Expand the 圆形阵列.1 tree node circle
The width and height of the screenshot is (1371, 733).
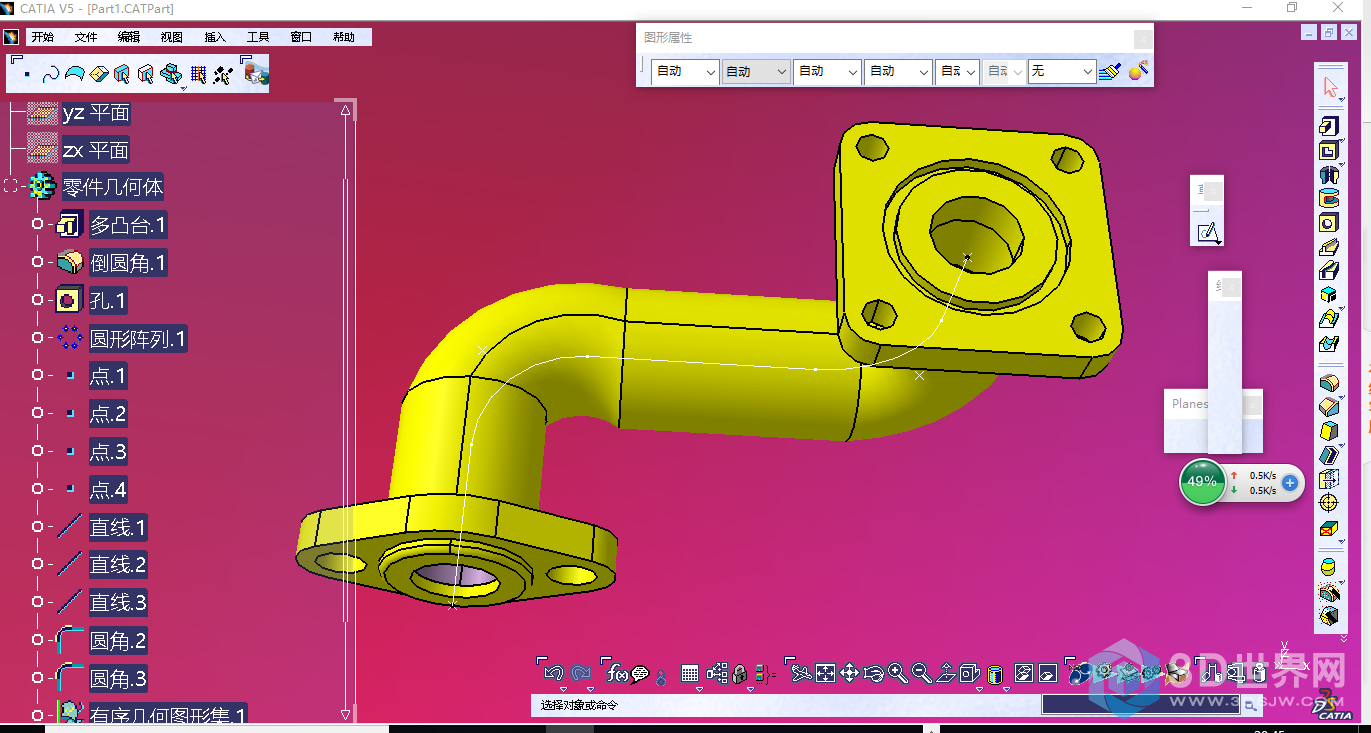tap(37, 338)
